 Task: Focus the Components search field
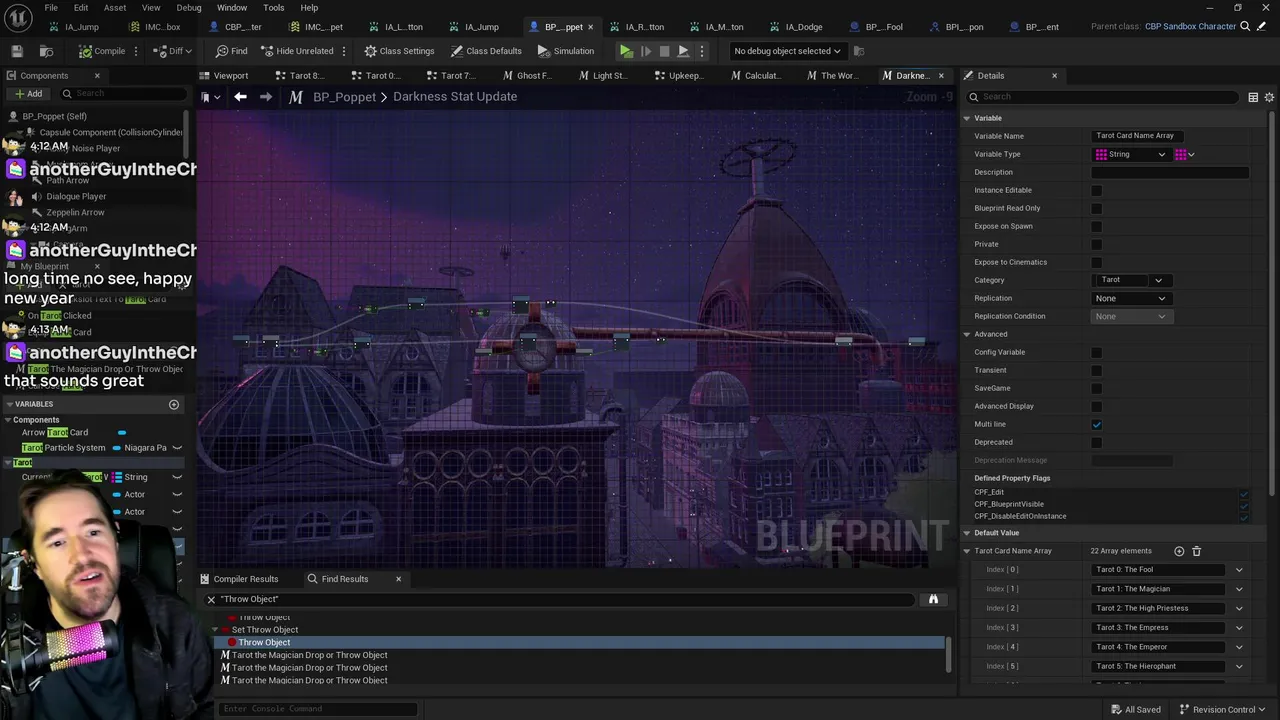point(122,94)
